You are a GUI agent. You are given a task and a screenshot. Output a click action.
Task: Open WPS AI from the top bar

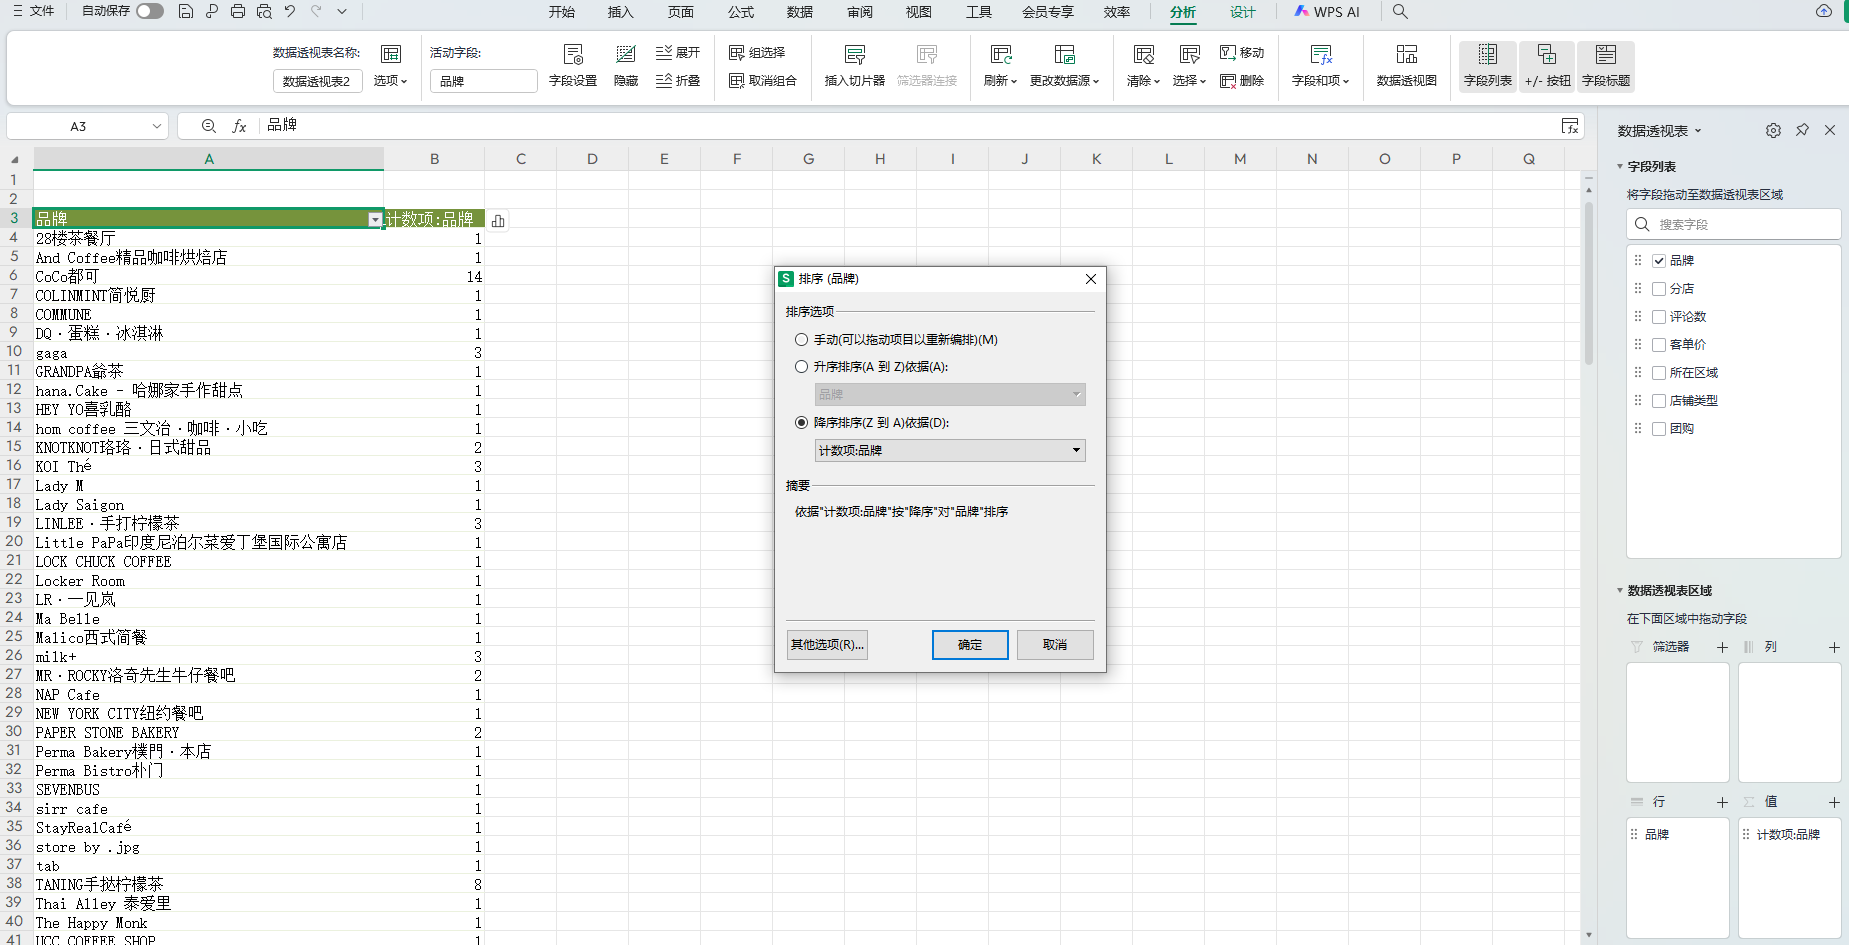tap(1327, 12)
